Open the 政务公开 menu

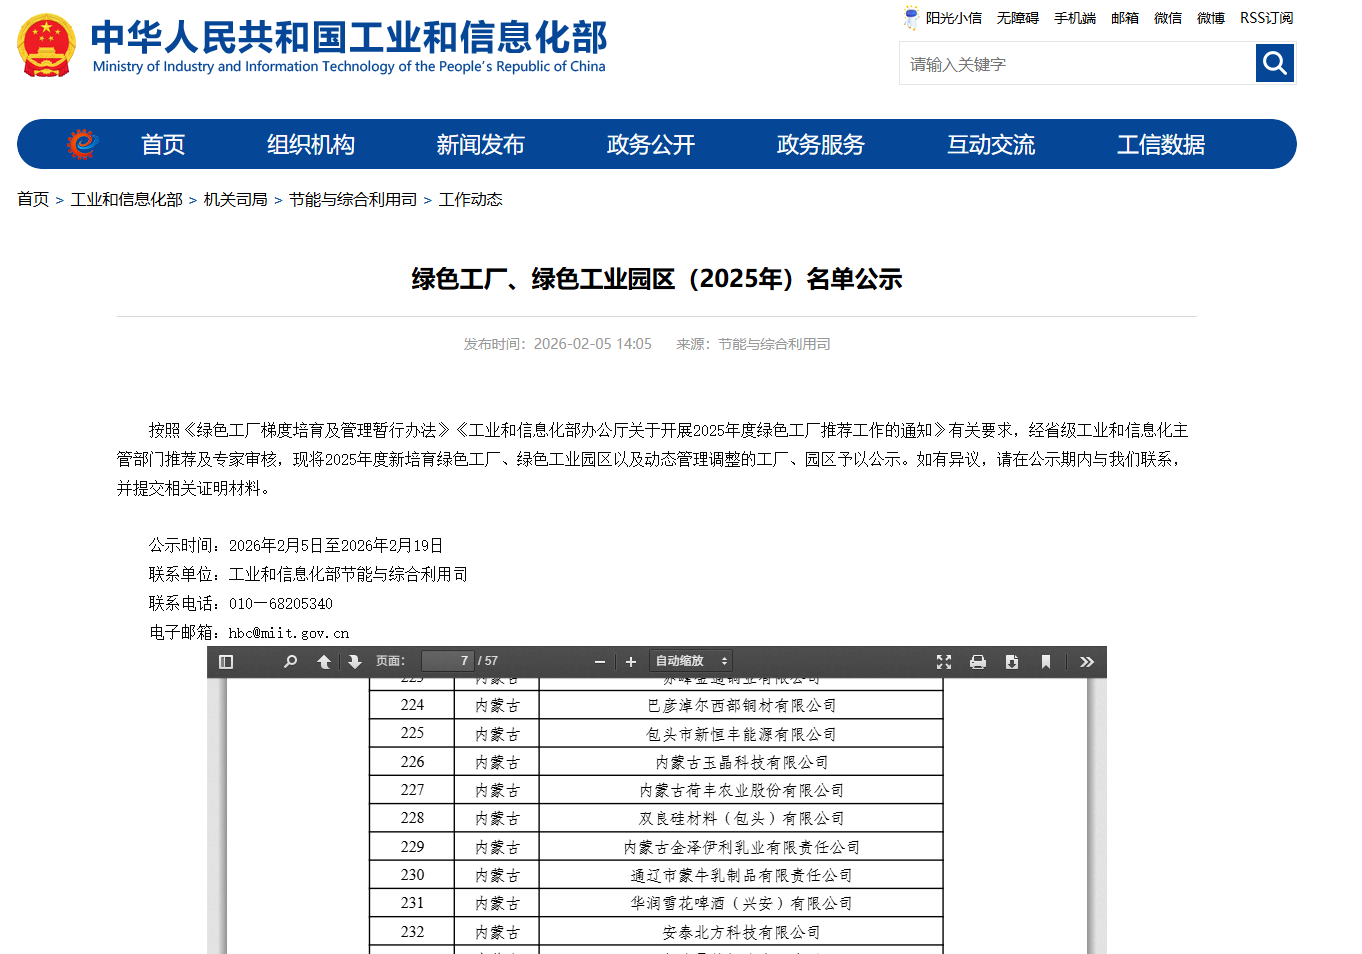point(650,144)
